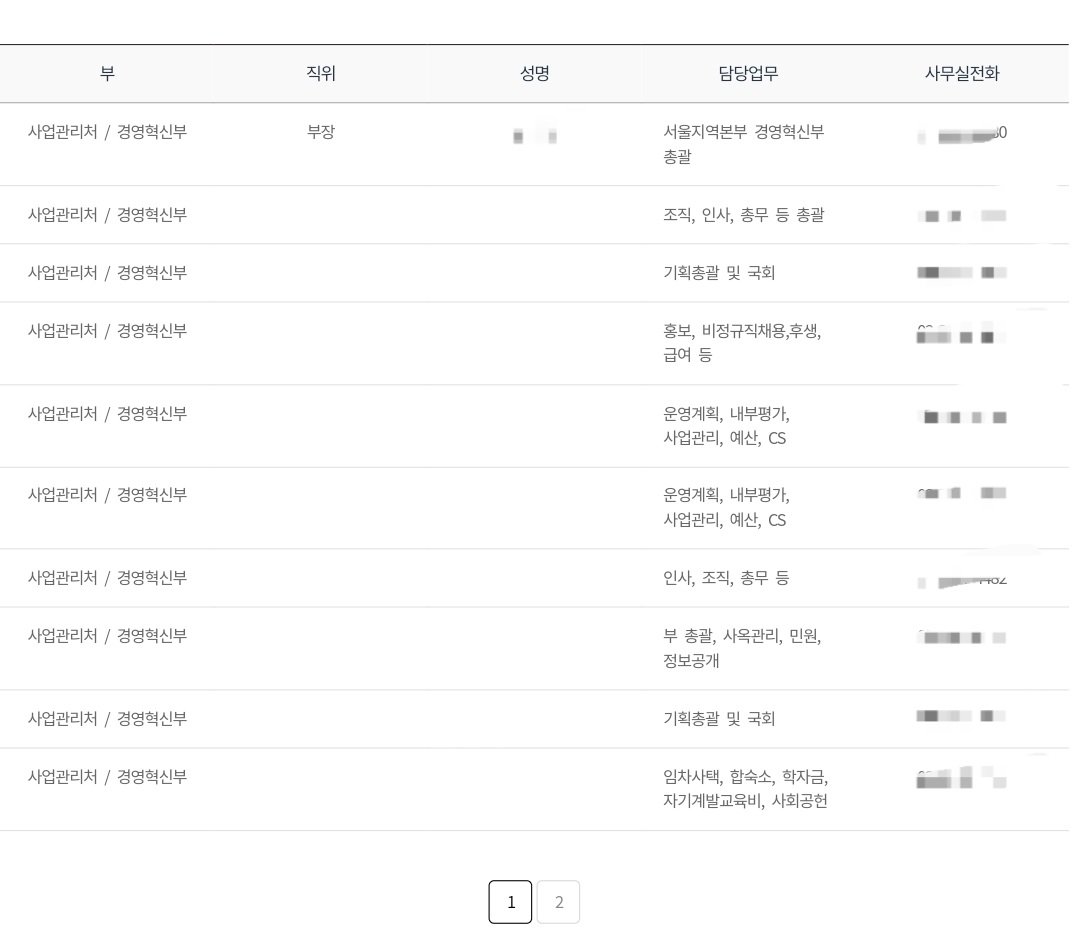Screen dimensions: 1080x944
Task: Select page 1 in the pagination
Action: (x=510, y=901)
